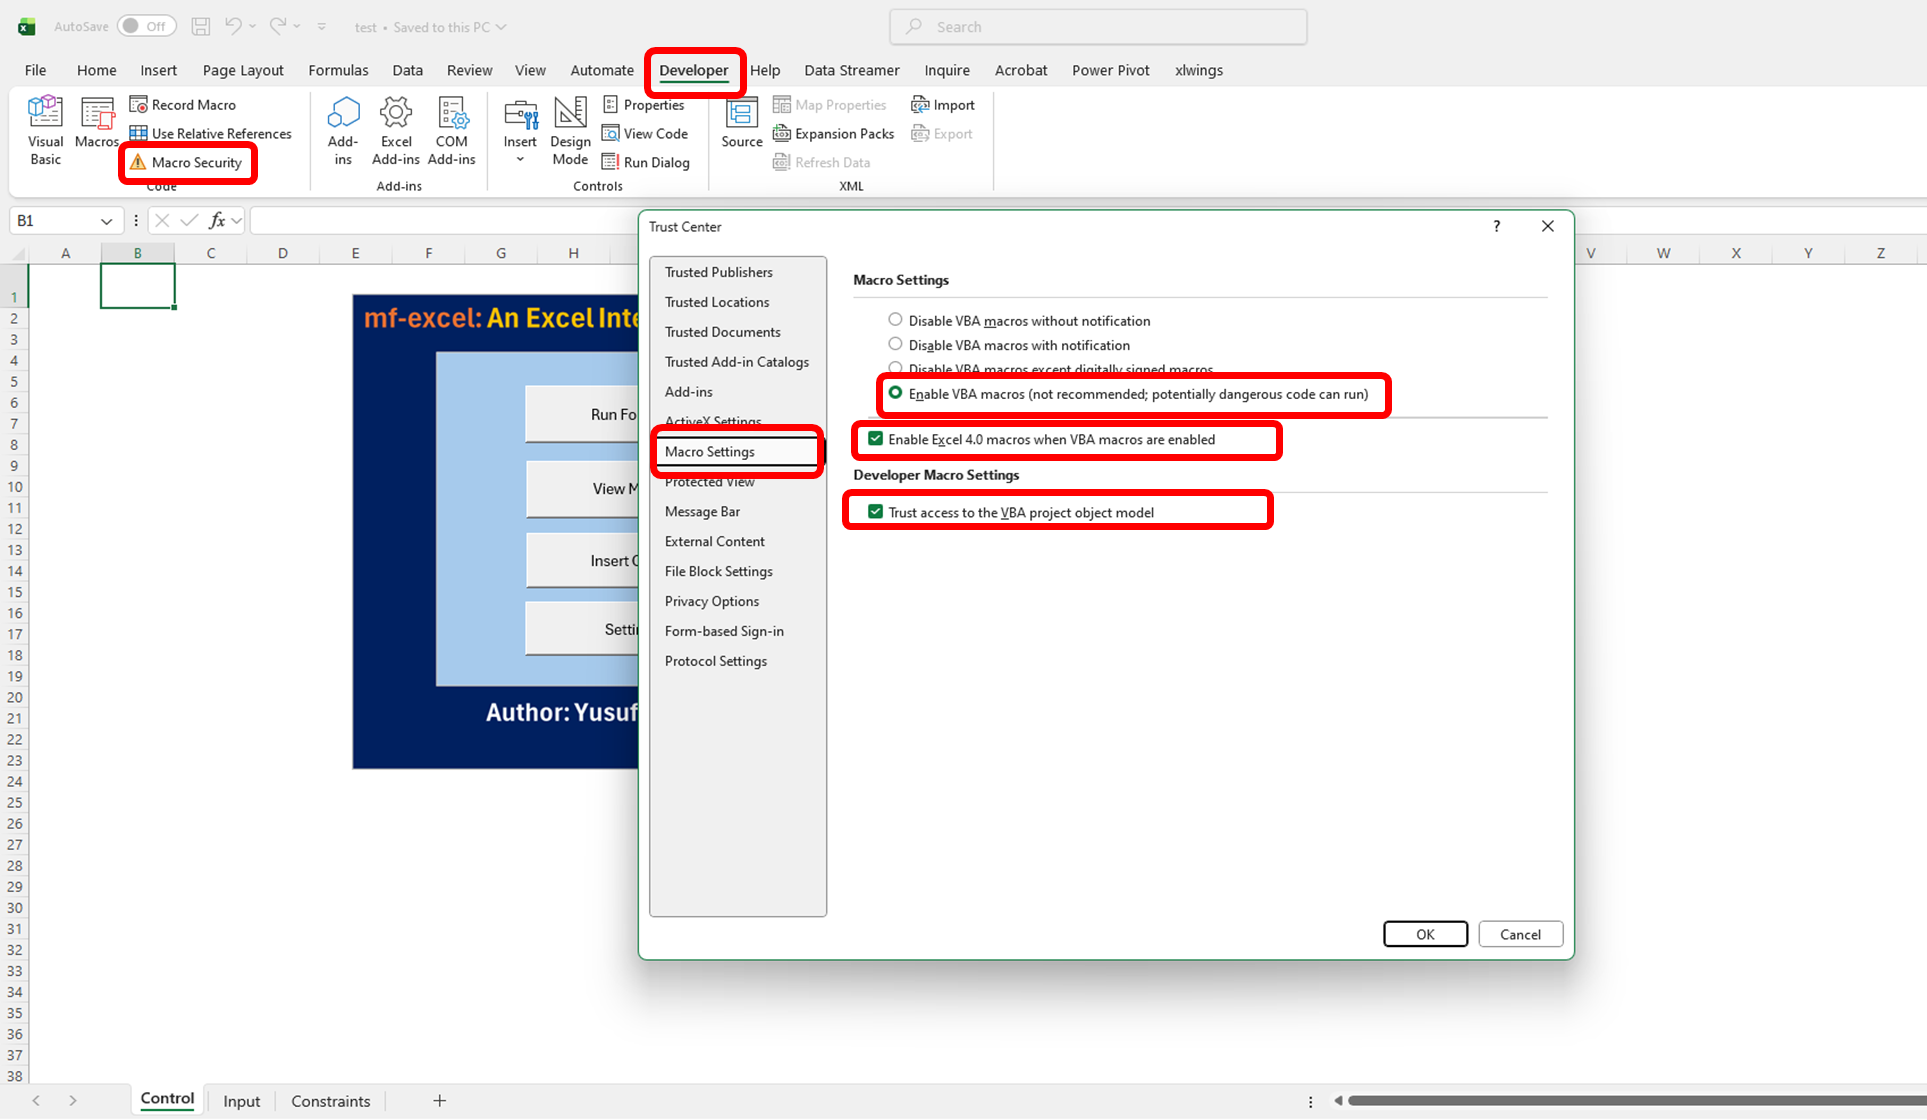The height and width of the screenshot is (1120, 1927).
Task: Open the Macros list icon
Action: point(97,123)
